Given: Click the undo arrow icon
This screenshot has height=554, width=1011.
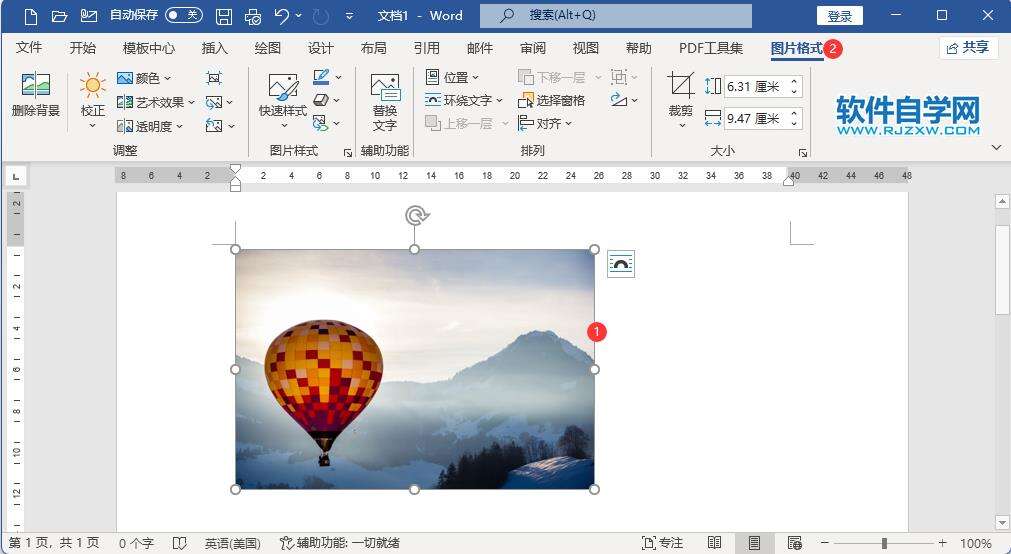Looking at the screenshot, I should pos(282,15).
